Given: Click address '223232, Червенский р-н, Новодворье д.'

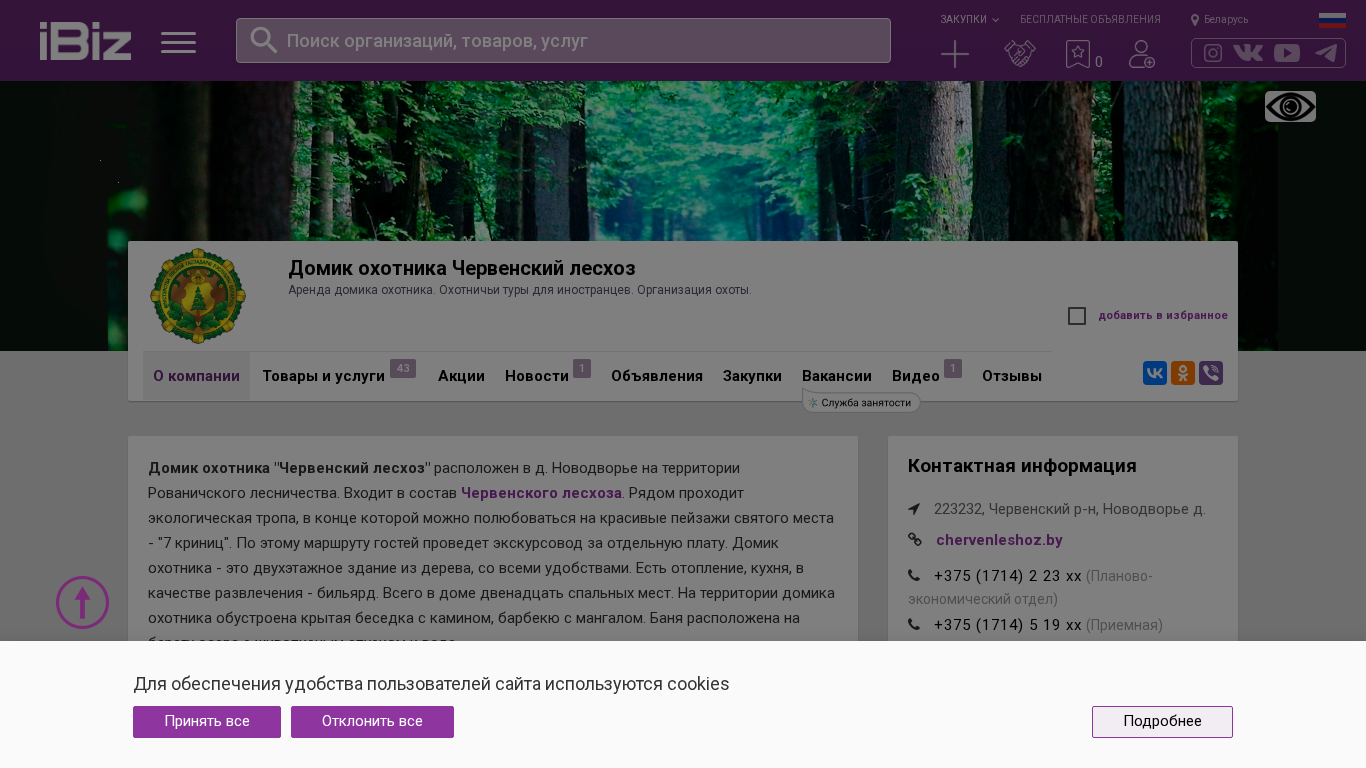Looking at the screenshot, I should click(x=1070, y=509).
